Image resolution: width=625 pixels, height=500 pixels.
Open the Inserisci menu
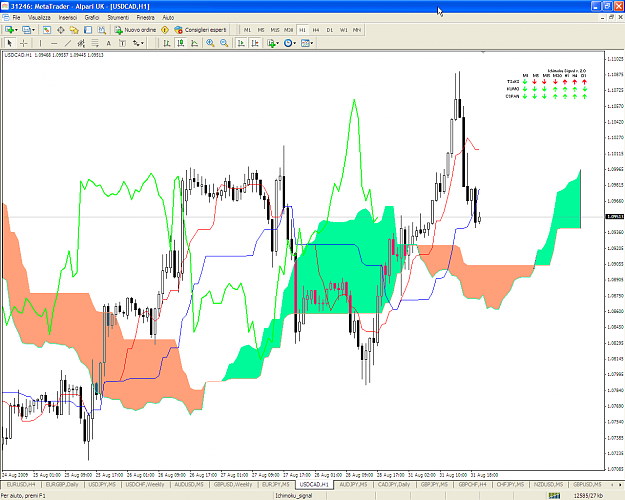coord(68,18)
